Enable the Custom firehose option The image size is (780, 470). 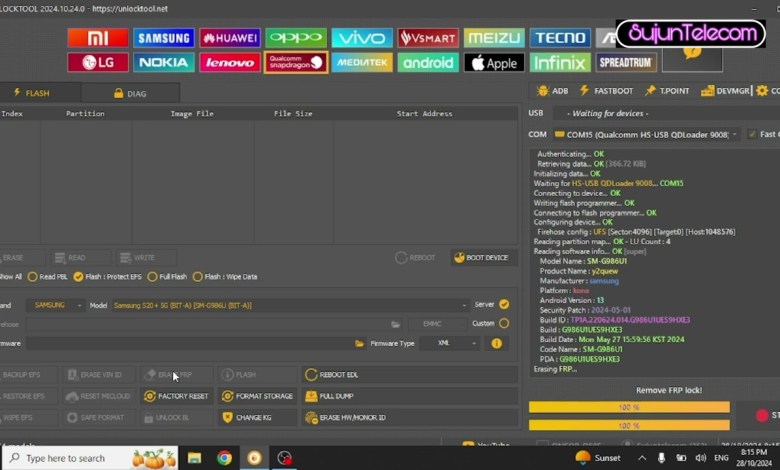pyautogui.click(x=504, y=324)
